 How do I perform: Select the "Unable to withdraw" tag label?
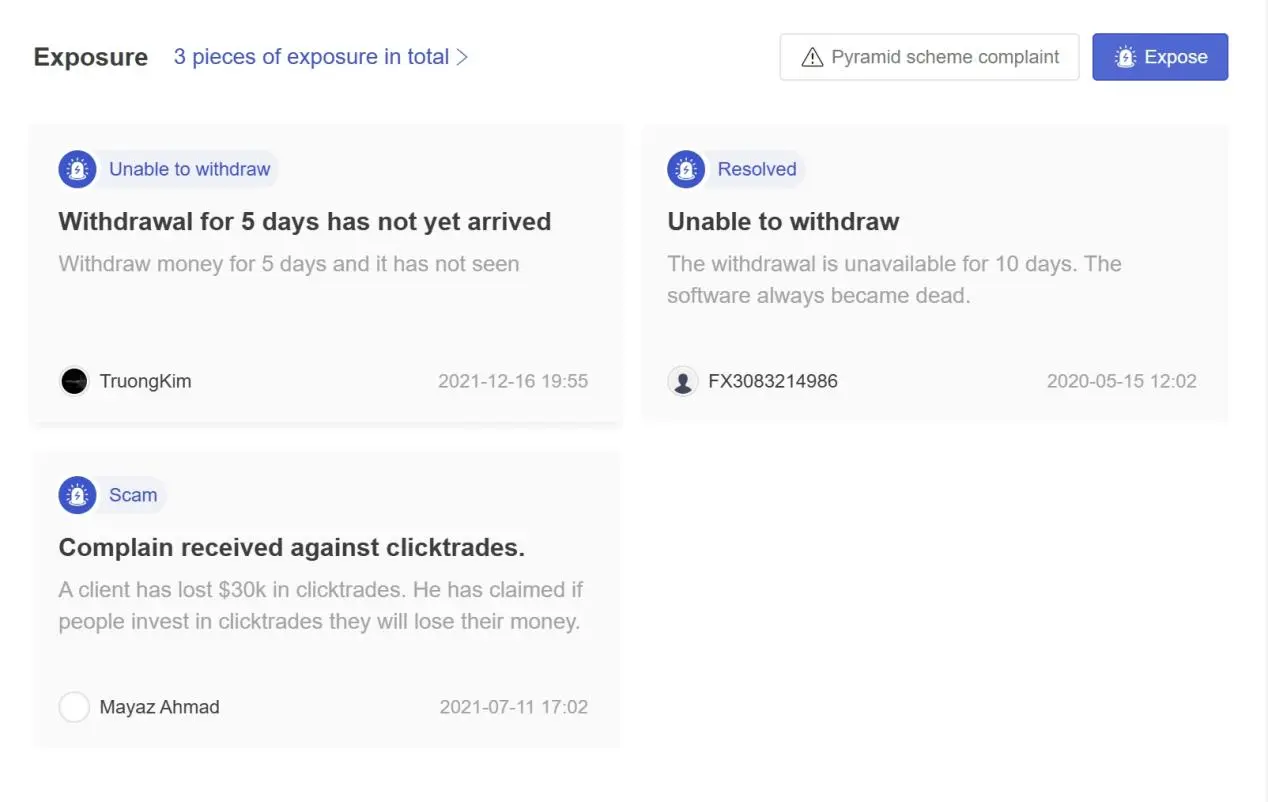point(190,169)
